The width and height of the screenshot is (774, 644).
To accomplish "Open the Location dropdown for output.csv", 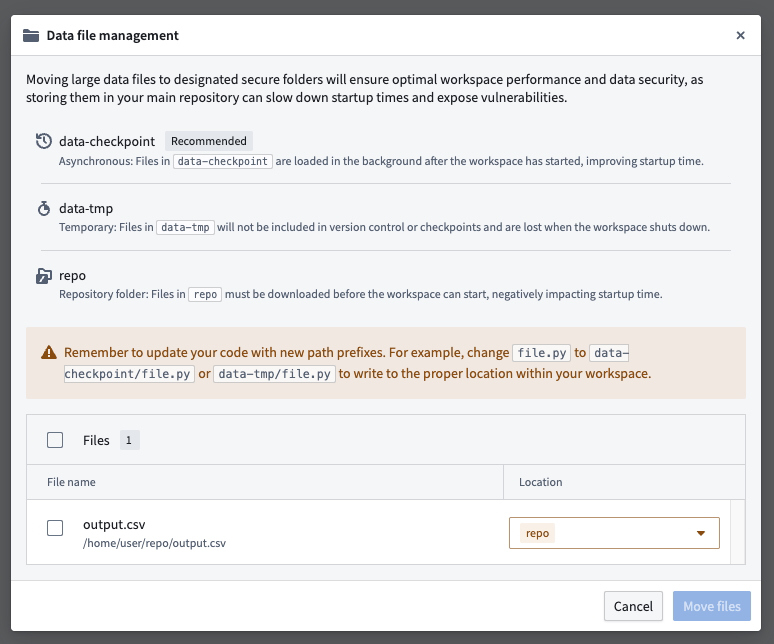I will pyautogui.click(x=614, y=533).
